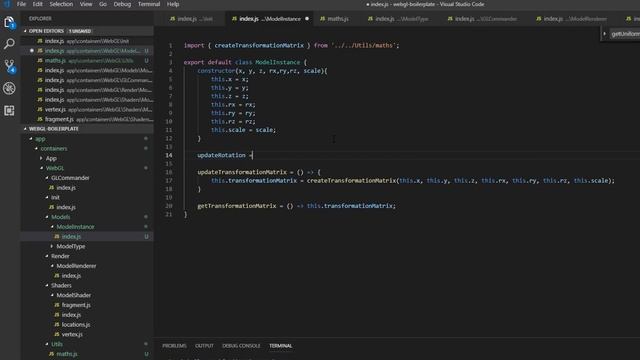Select maths.js in Open Editors list
This screenshot has height=360, width=640.
tap(87, 60)
